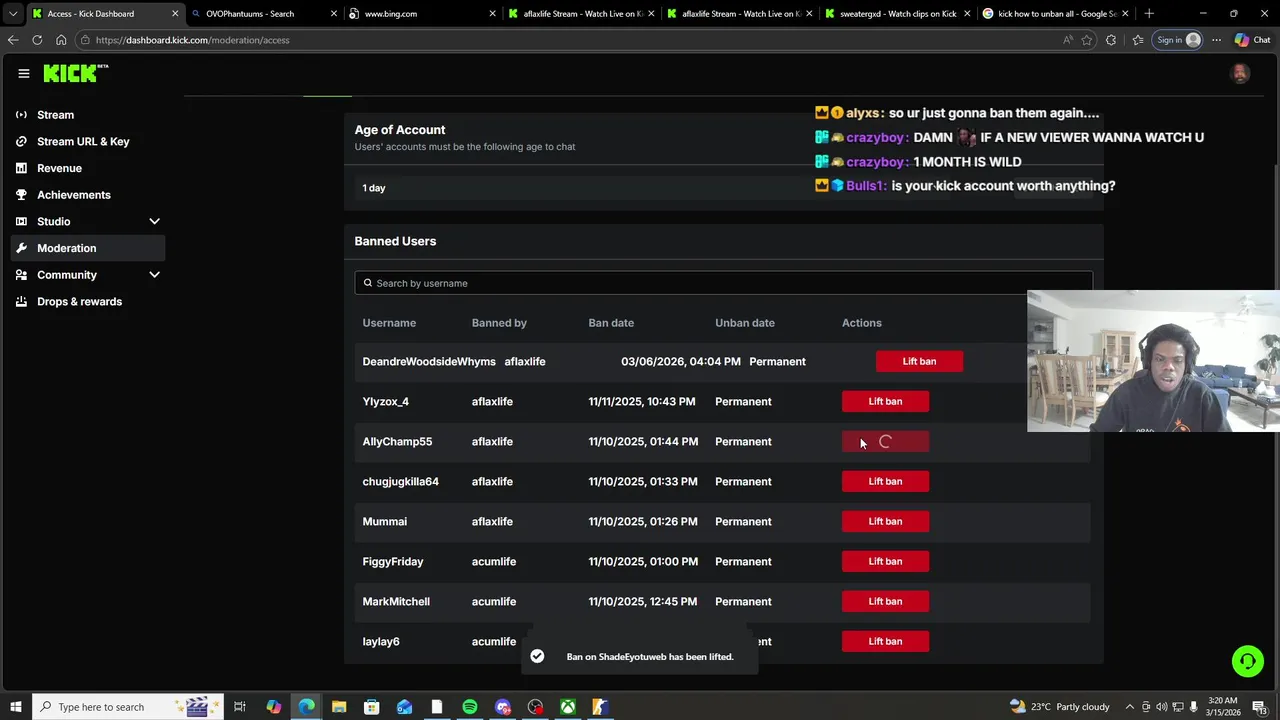Click the Ban date column header
Screen dimensions: 1280x720
pyautogui.click(x=611, y=323)
